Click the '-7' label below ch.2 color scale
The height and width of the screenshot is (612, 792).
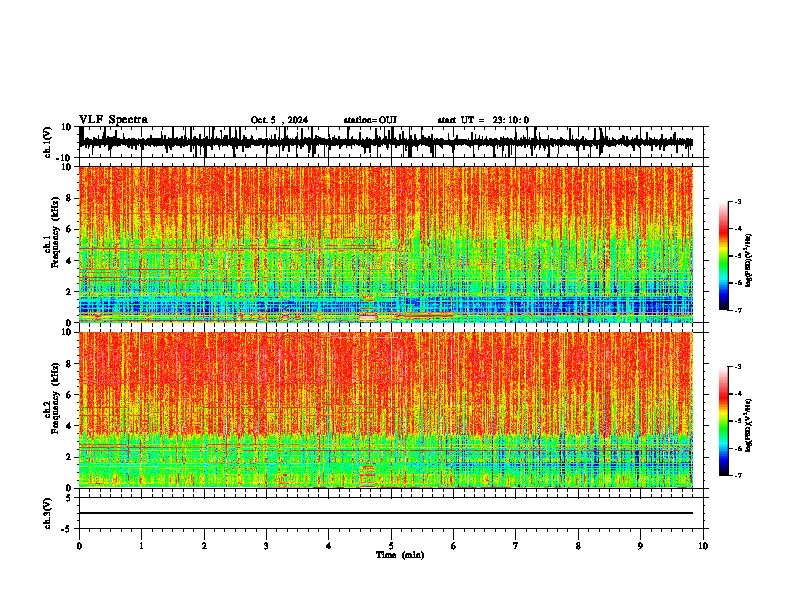point(738,475)
